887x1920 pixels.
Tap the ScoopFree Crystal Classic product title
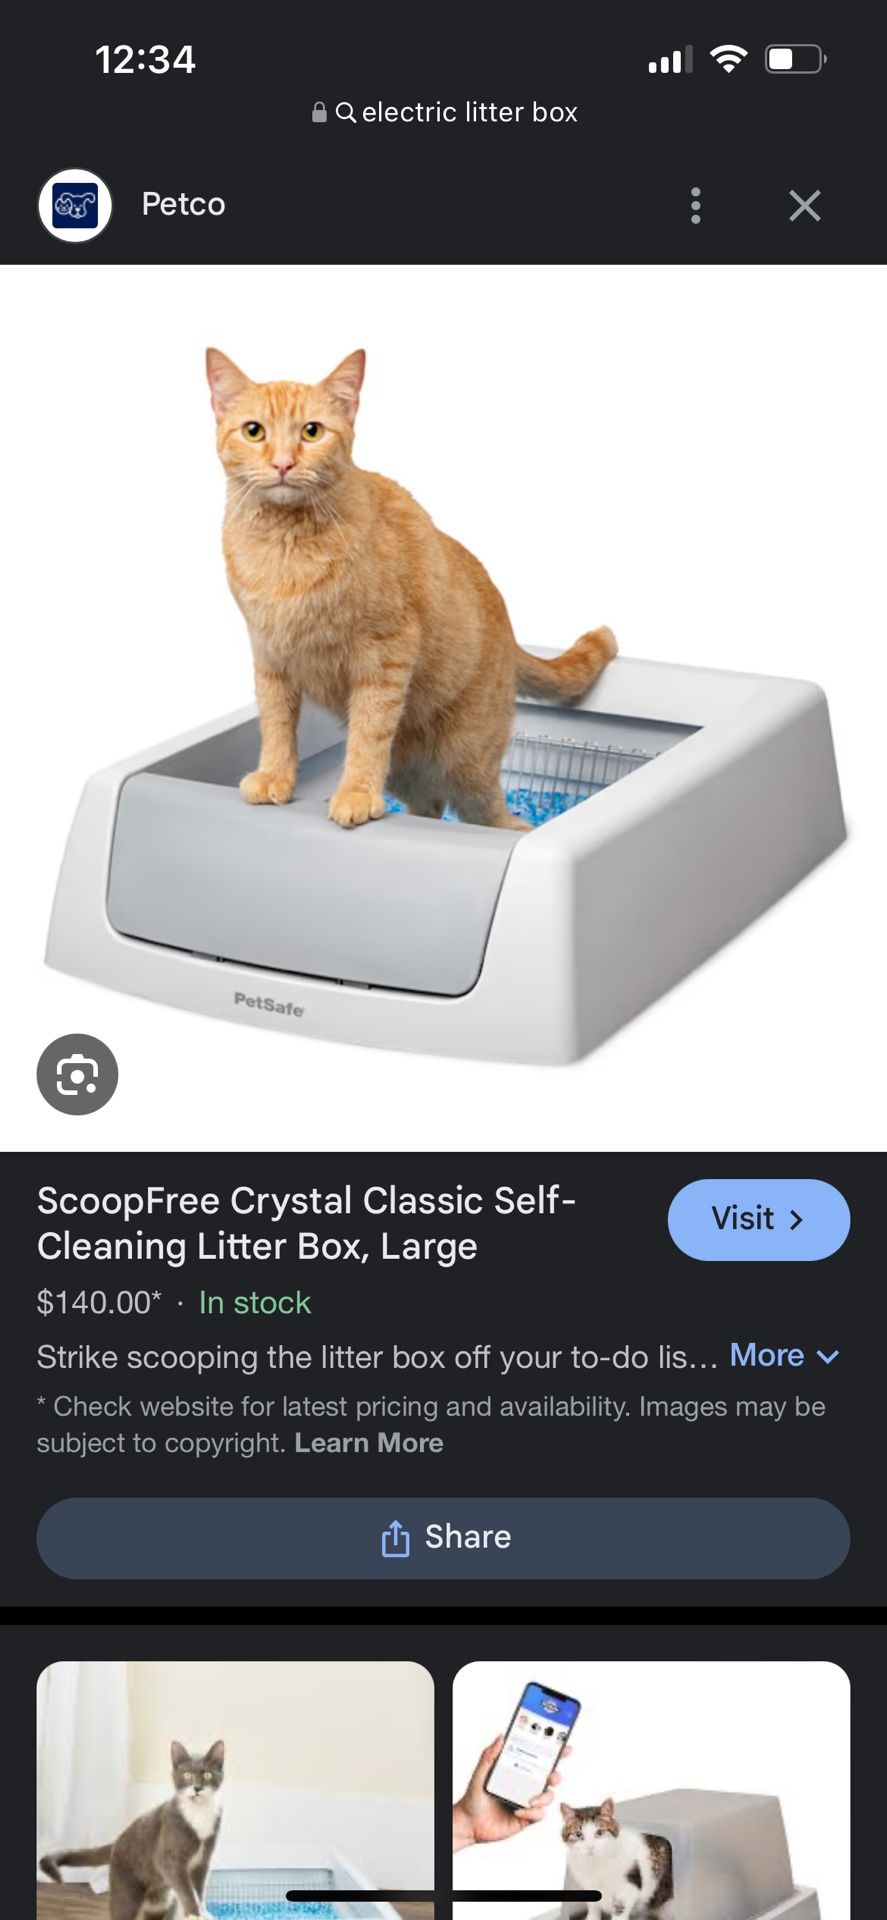[x=307, y=1223]
